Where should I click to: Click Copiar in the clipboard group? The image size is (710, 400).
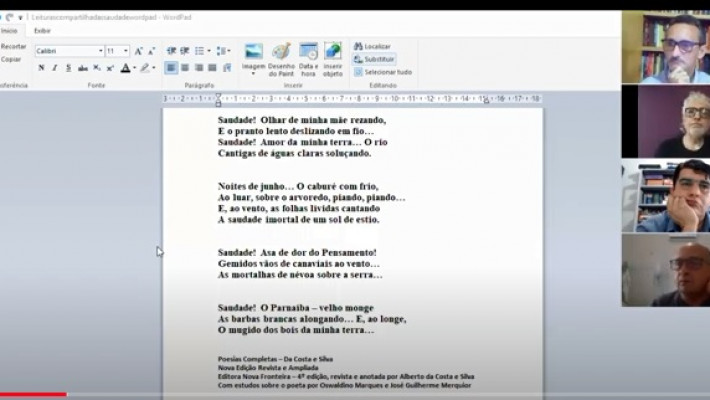pyautogui.click(x=11, y=59)
